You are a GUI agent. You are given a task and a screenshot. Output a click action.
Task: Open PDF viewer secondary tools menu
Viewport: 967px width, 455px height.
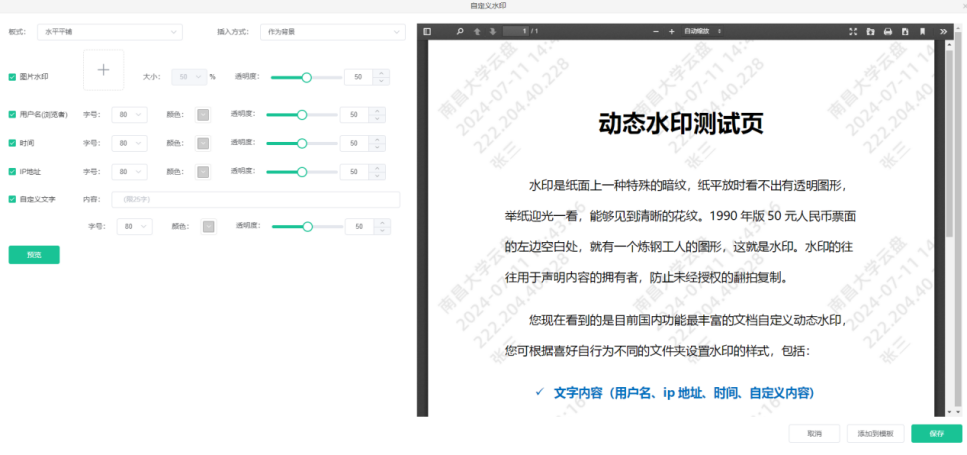tap(944, 31)
